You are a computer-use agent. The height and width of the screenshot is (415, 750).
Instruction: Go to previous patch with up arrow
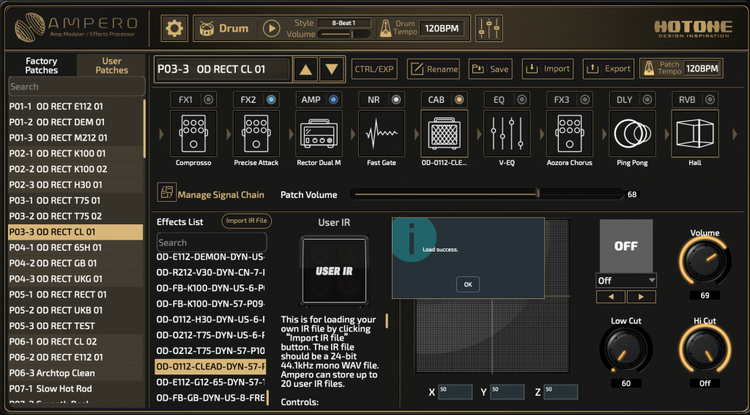306,70
